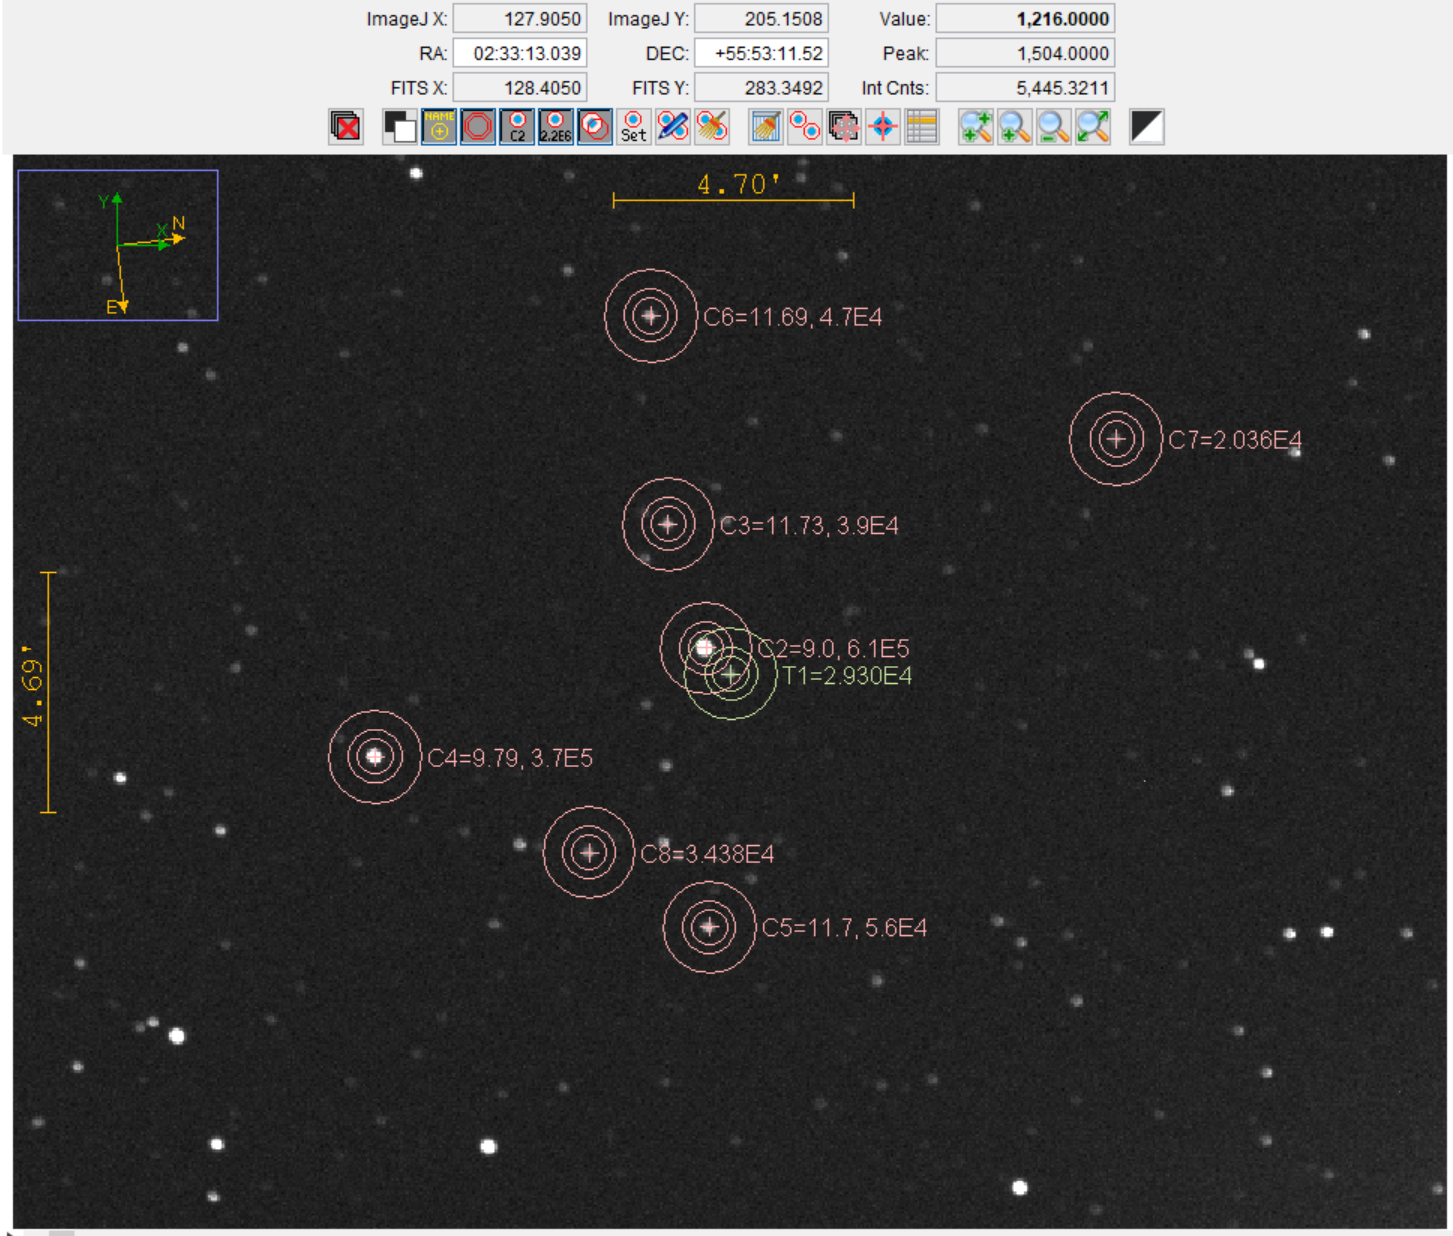Click the delete slice icon with red X
This screenshot has width=1453, height=1236.
(x=345, y=127)
